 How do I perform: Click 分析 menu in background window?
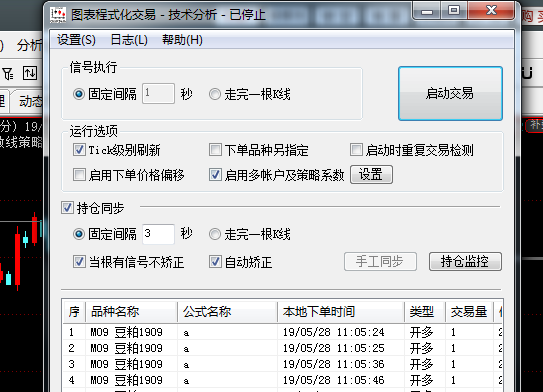click(29, 45)
